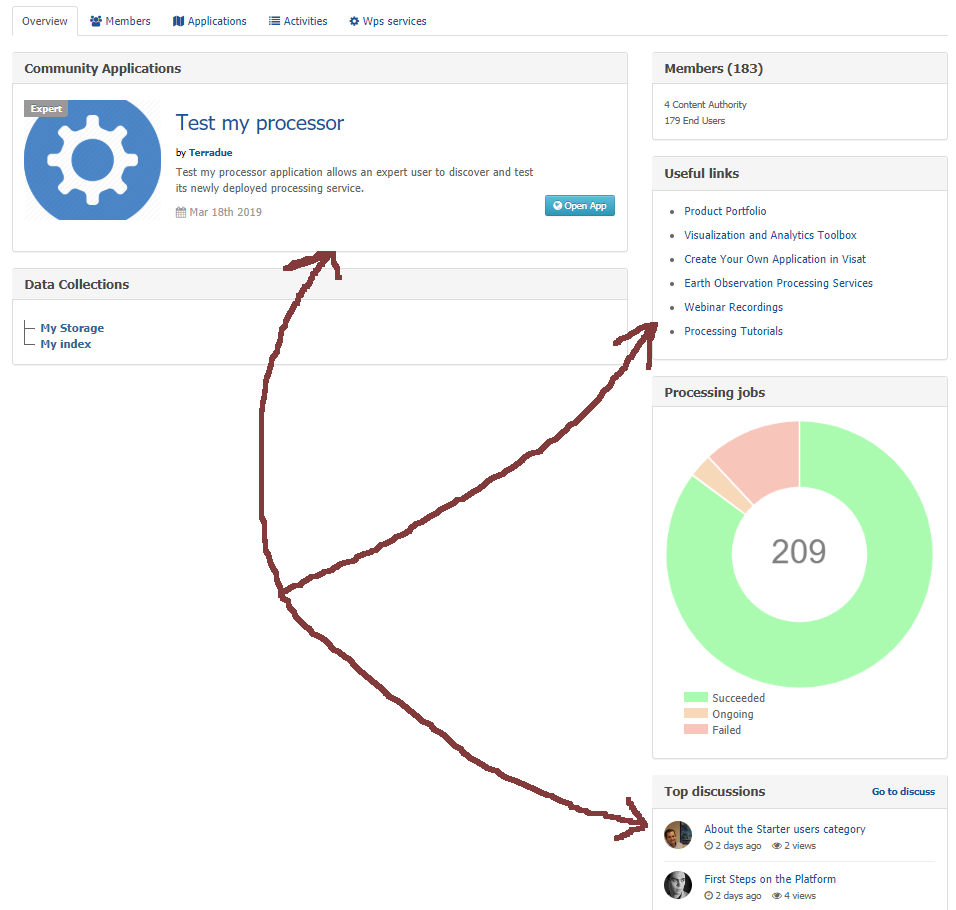Switch to the Applications tab
This screenshot has width=956, height=910.
click(210, 21)
